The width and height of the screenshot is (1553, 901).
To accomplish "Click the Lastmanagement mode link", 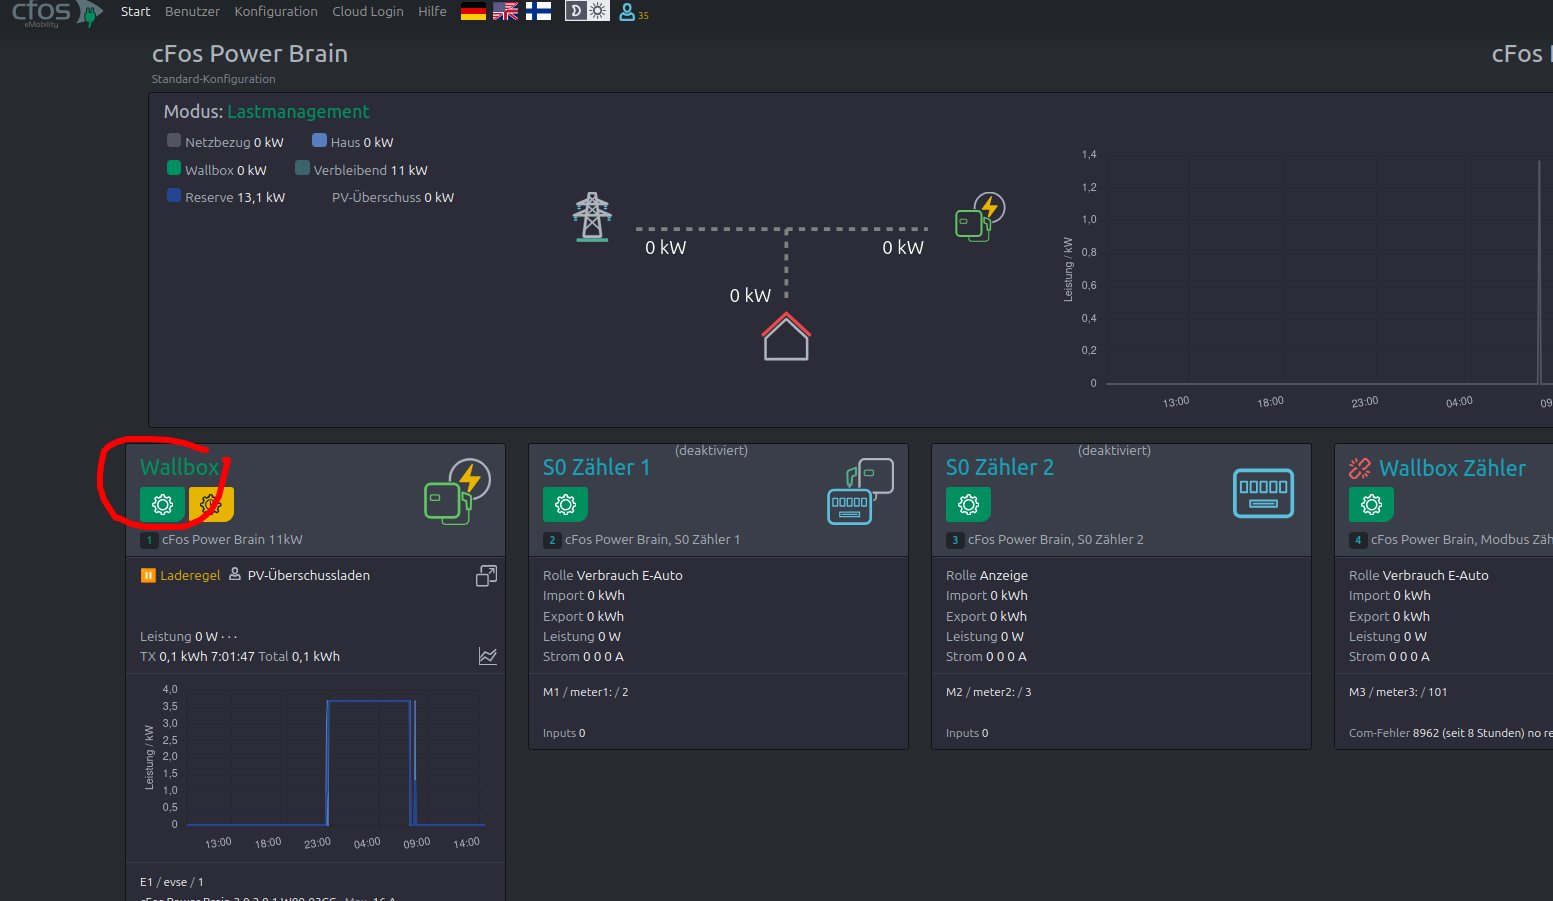I will pos(298,112).
